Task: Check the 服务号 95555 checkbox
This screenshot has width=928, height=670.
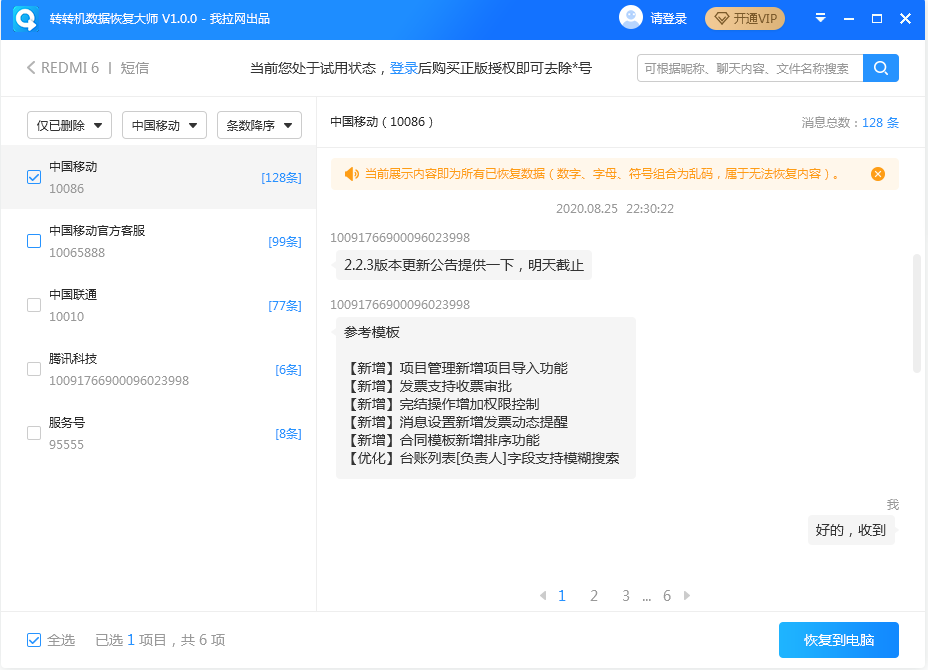Action: click(x=34, y=433)
